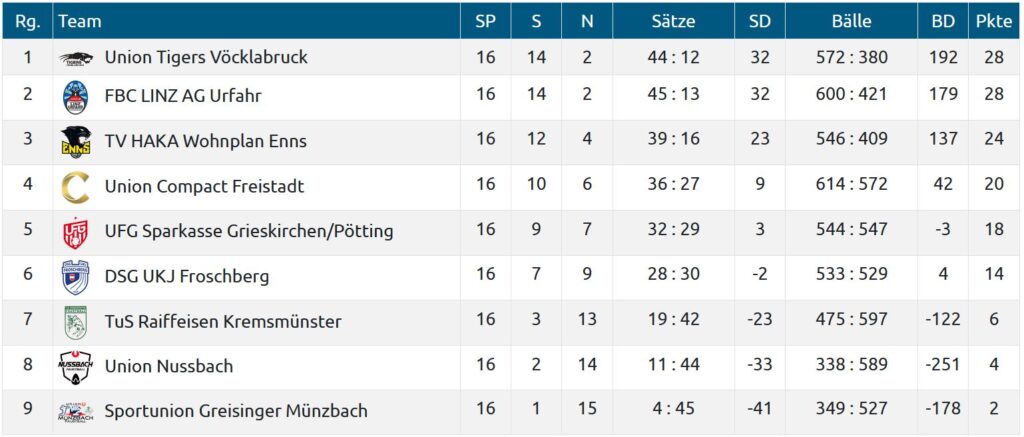
Task: Open the FBC LINZ AG Urfahr team name
Action: 183,96
